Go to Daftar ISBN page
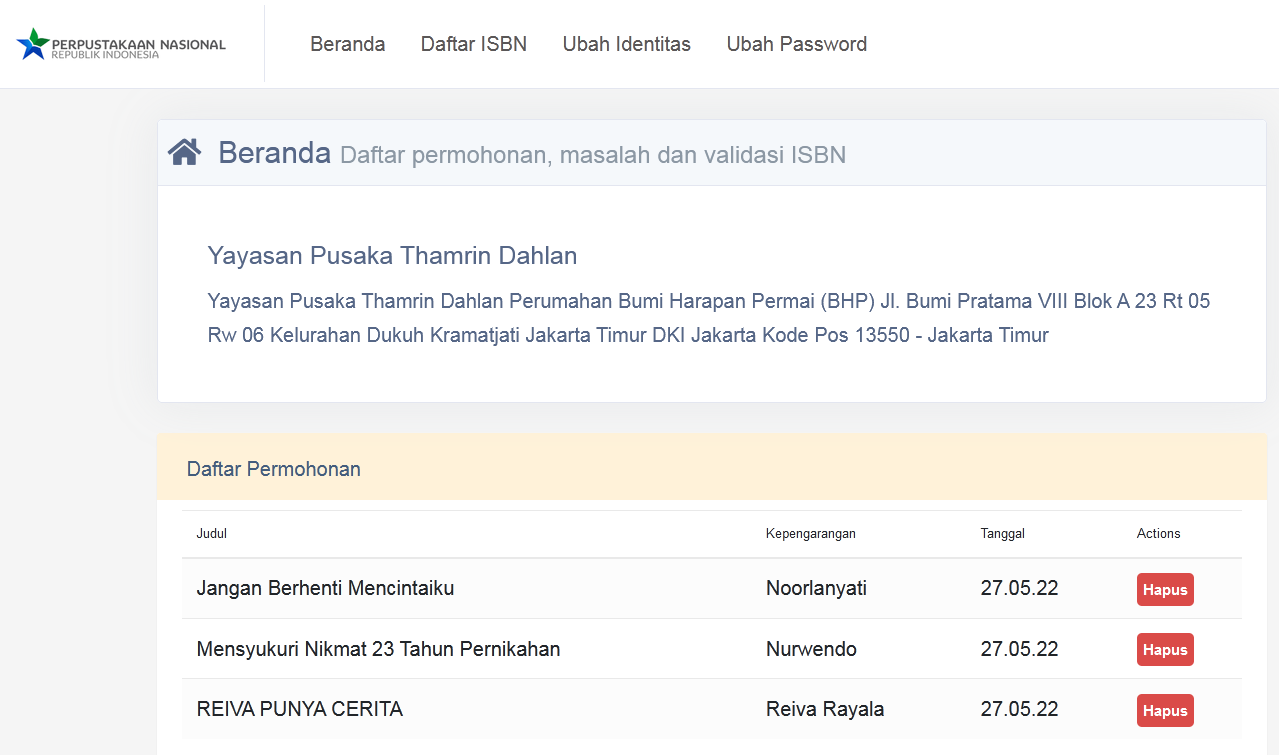 (473, 44)
